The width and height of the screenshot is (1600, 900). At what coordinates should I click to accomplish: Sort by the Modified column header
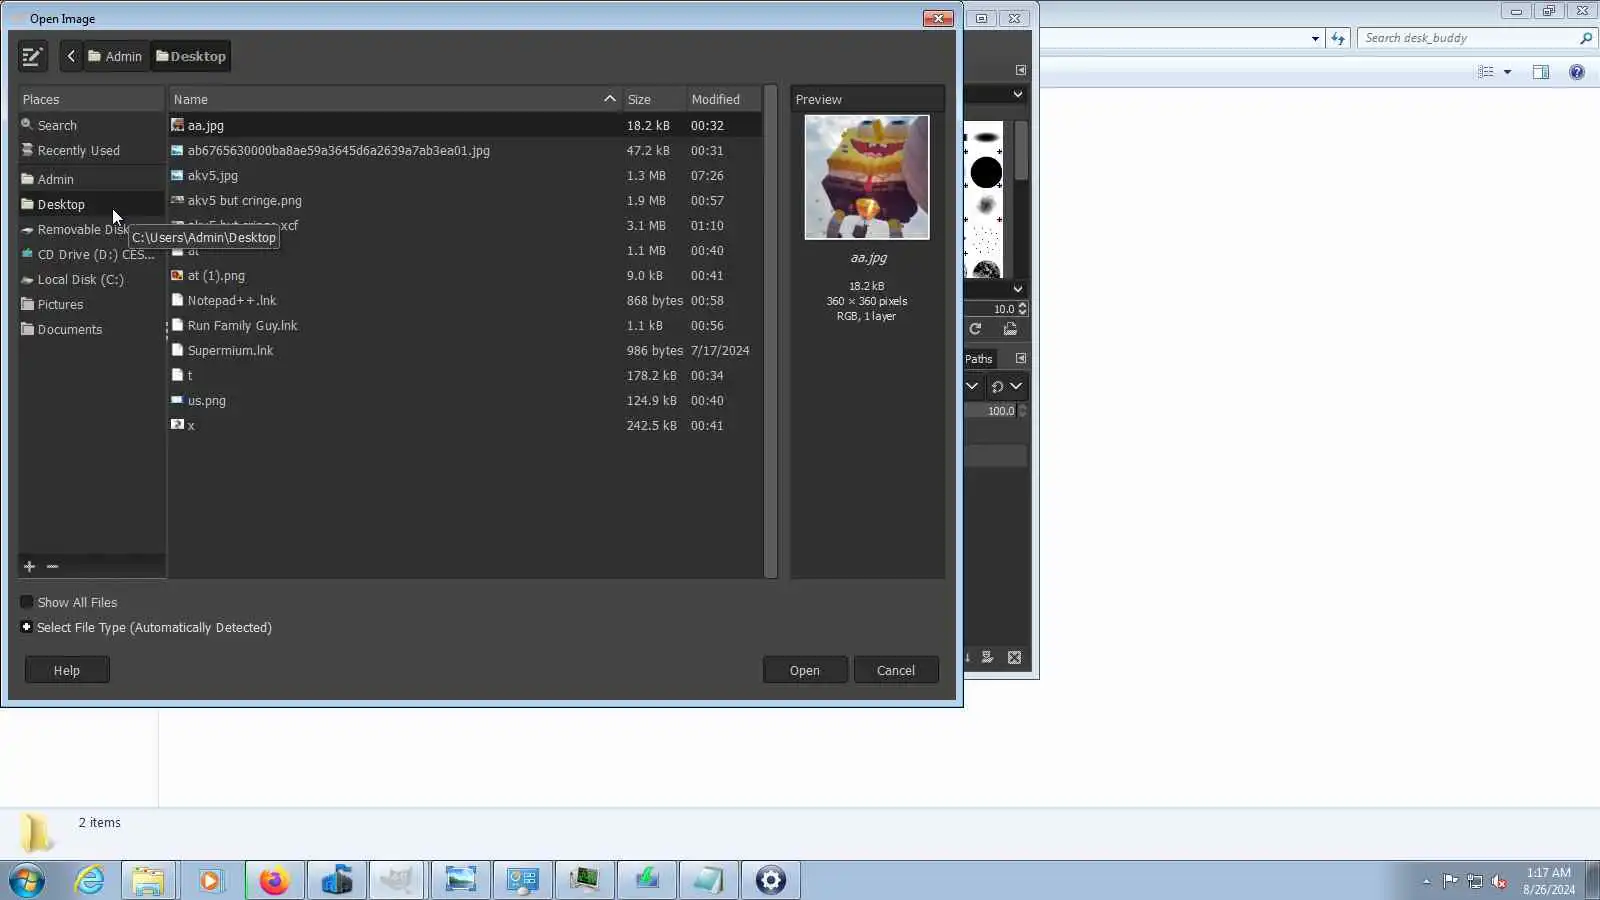point(724,99)
